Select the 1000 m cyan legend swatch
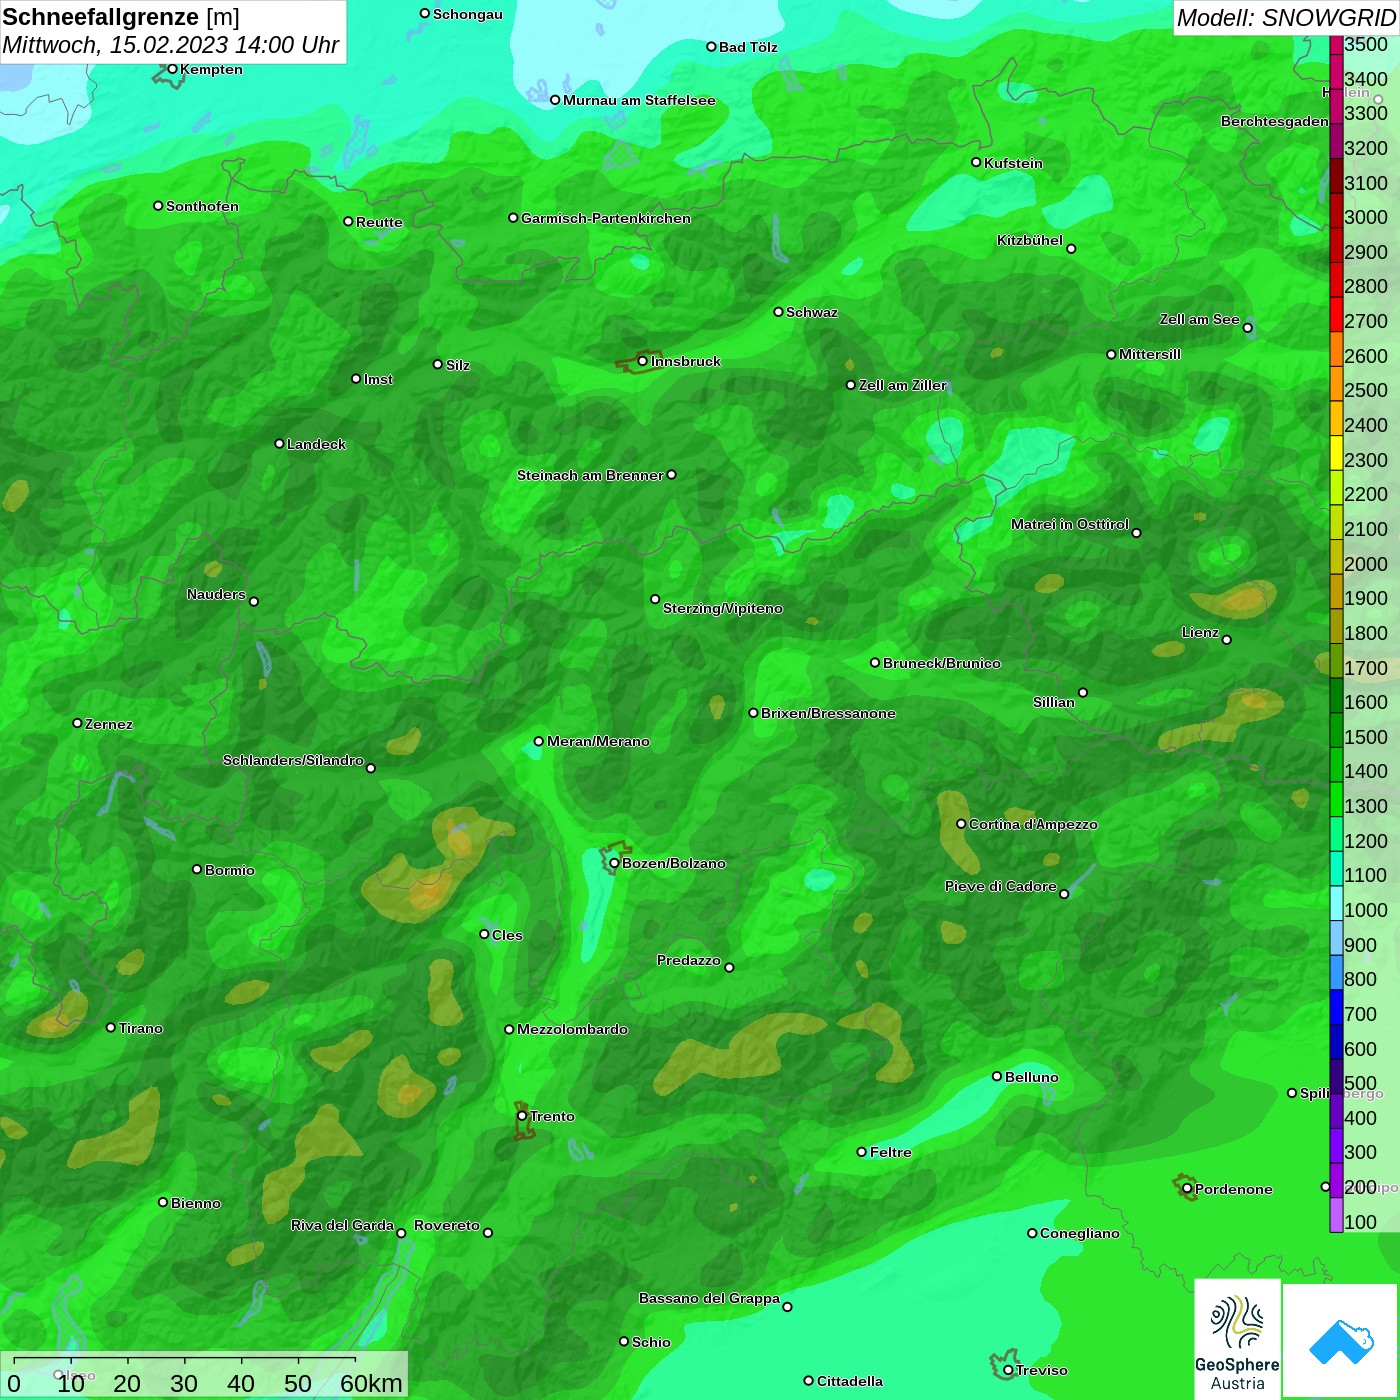 tap(1336, 903)
